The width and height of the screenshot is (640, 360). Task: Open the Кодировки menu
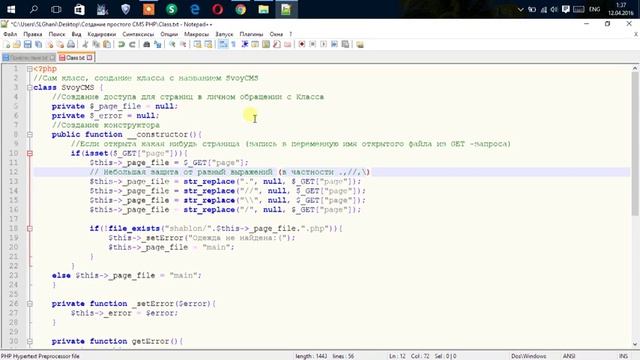click(102, 34)
